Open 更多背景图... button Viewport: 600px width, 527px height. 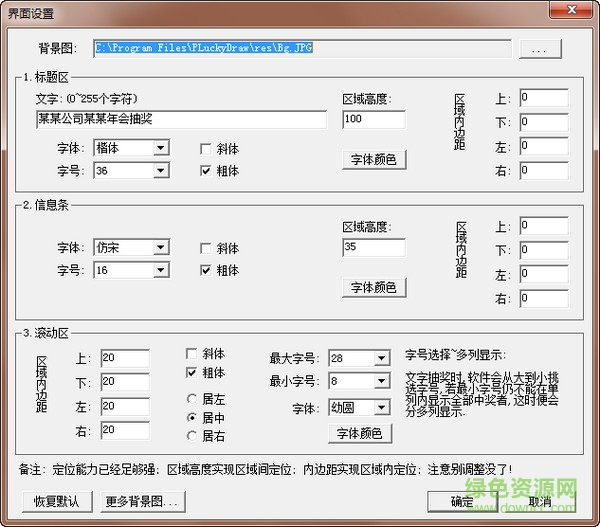[143, 500]
